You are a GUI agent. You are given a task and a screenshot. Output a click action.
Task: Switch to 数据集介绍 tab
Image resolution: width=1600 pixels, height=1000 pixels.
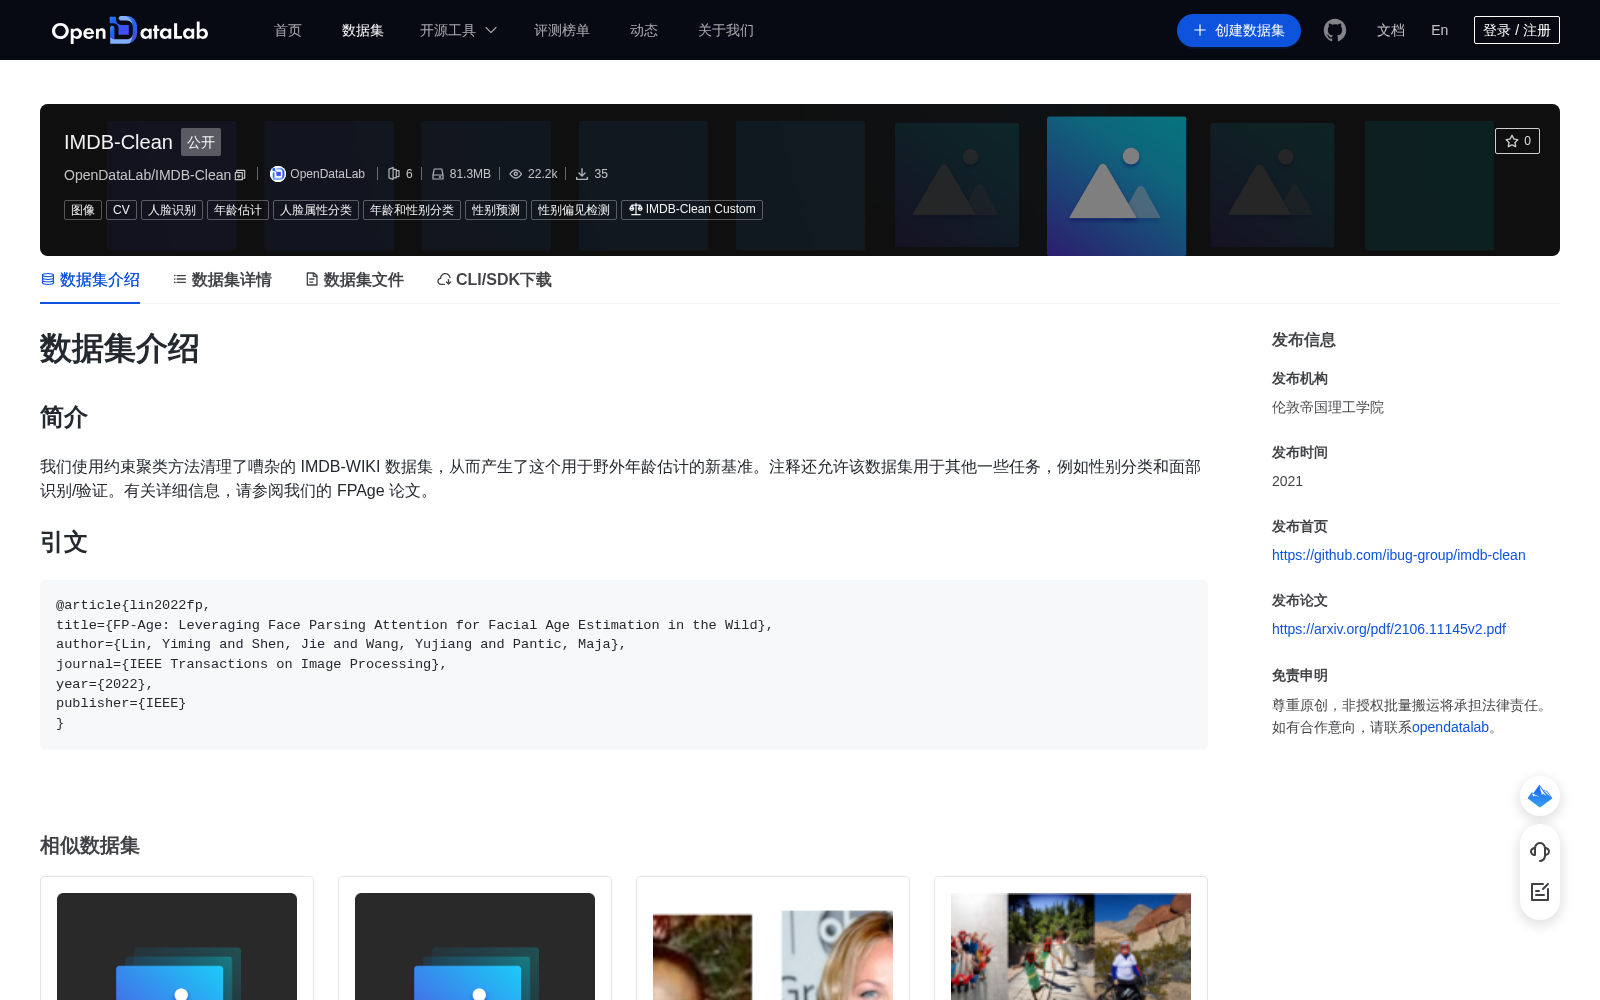tap(90, 280)
